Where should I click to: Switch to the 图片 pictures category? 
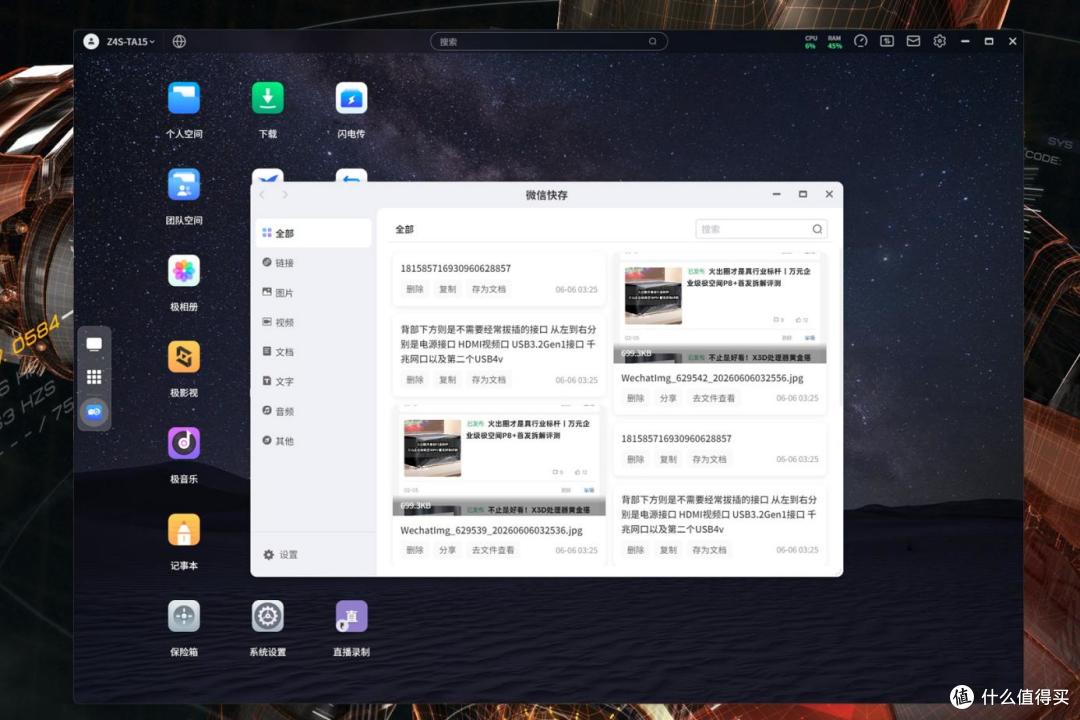[313, 293]
